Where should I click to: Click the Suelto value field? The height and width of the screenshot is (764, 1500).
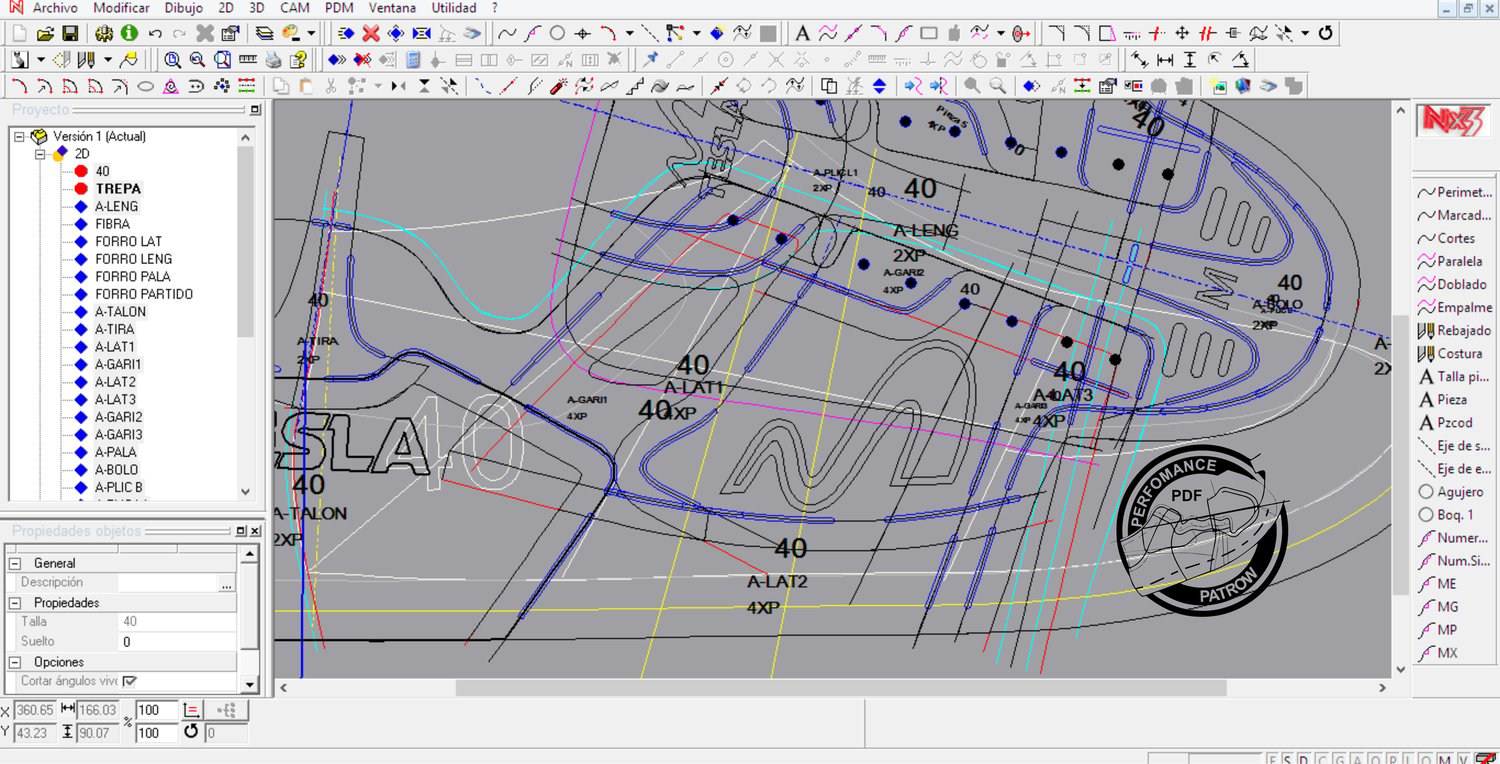pos(177,642)
